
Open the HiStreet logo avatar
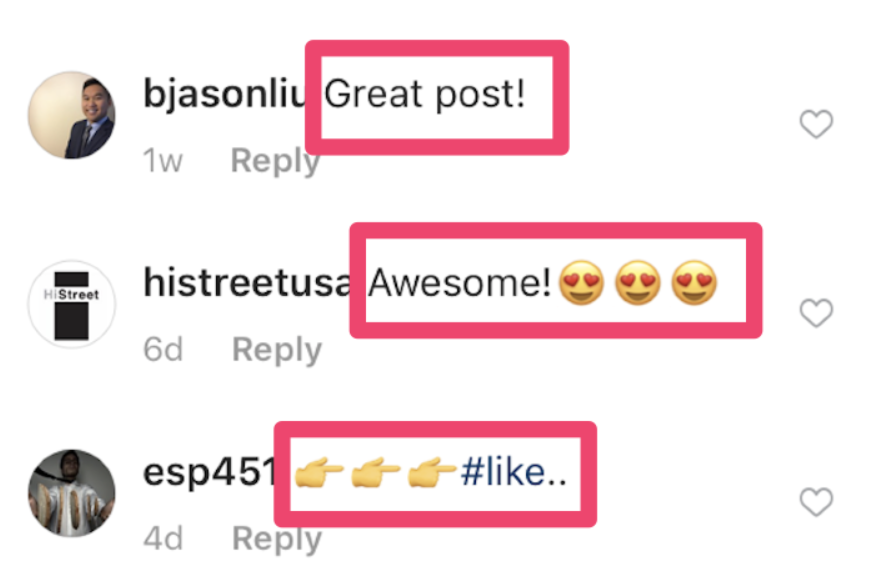[72, 304]
